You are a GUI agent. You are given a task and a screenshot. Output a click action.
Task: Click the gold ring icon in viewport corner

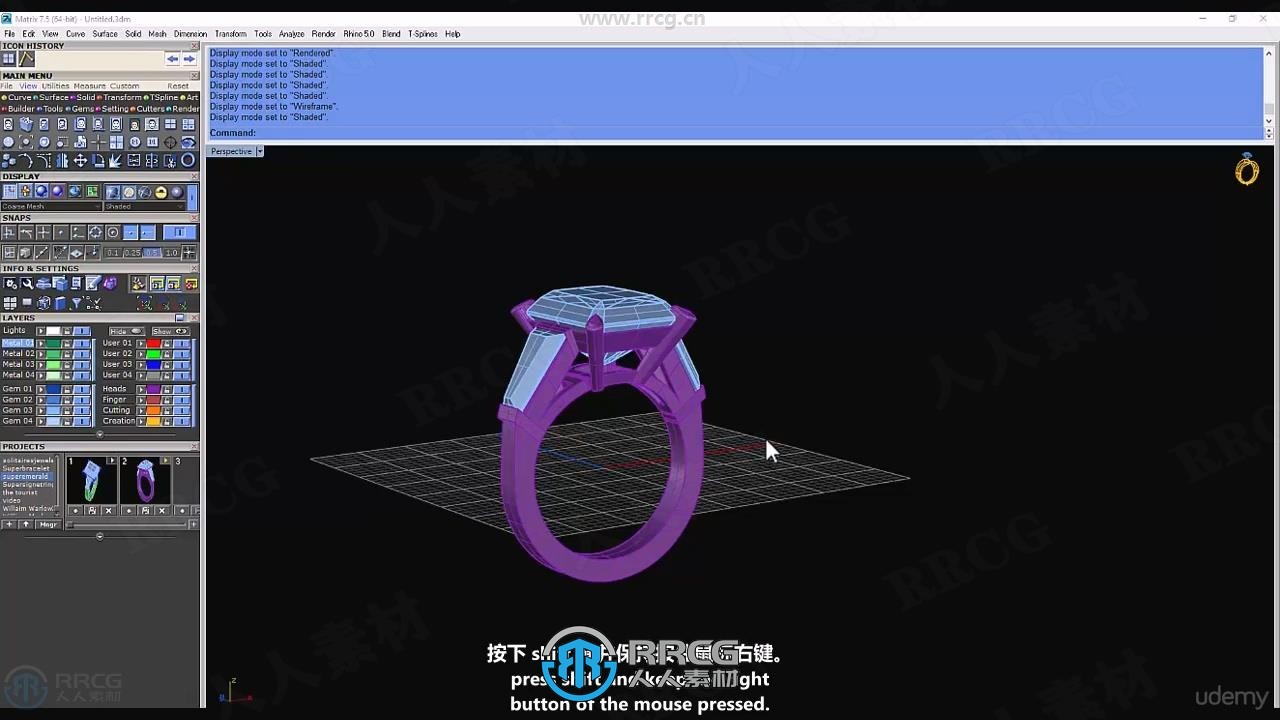pyautogui.click(x=1247, y=169)
